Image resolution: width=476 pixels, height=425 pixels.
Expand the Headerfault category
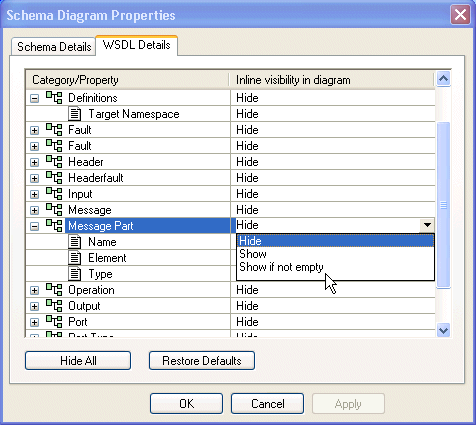point(34,178)
